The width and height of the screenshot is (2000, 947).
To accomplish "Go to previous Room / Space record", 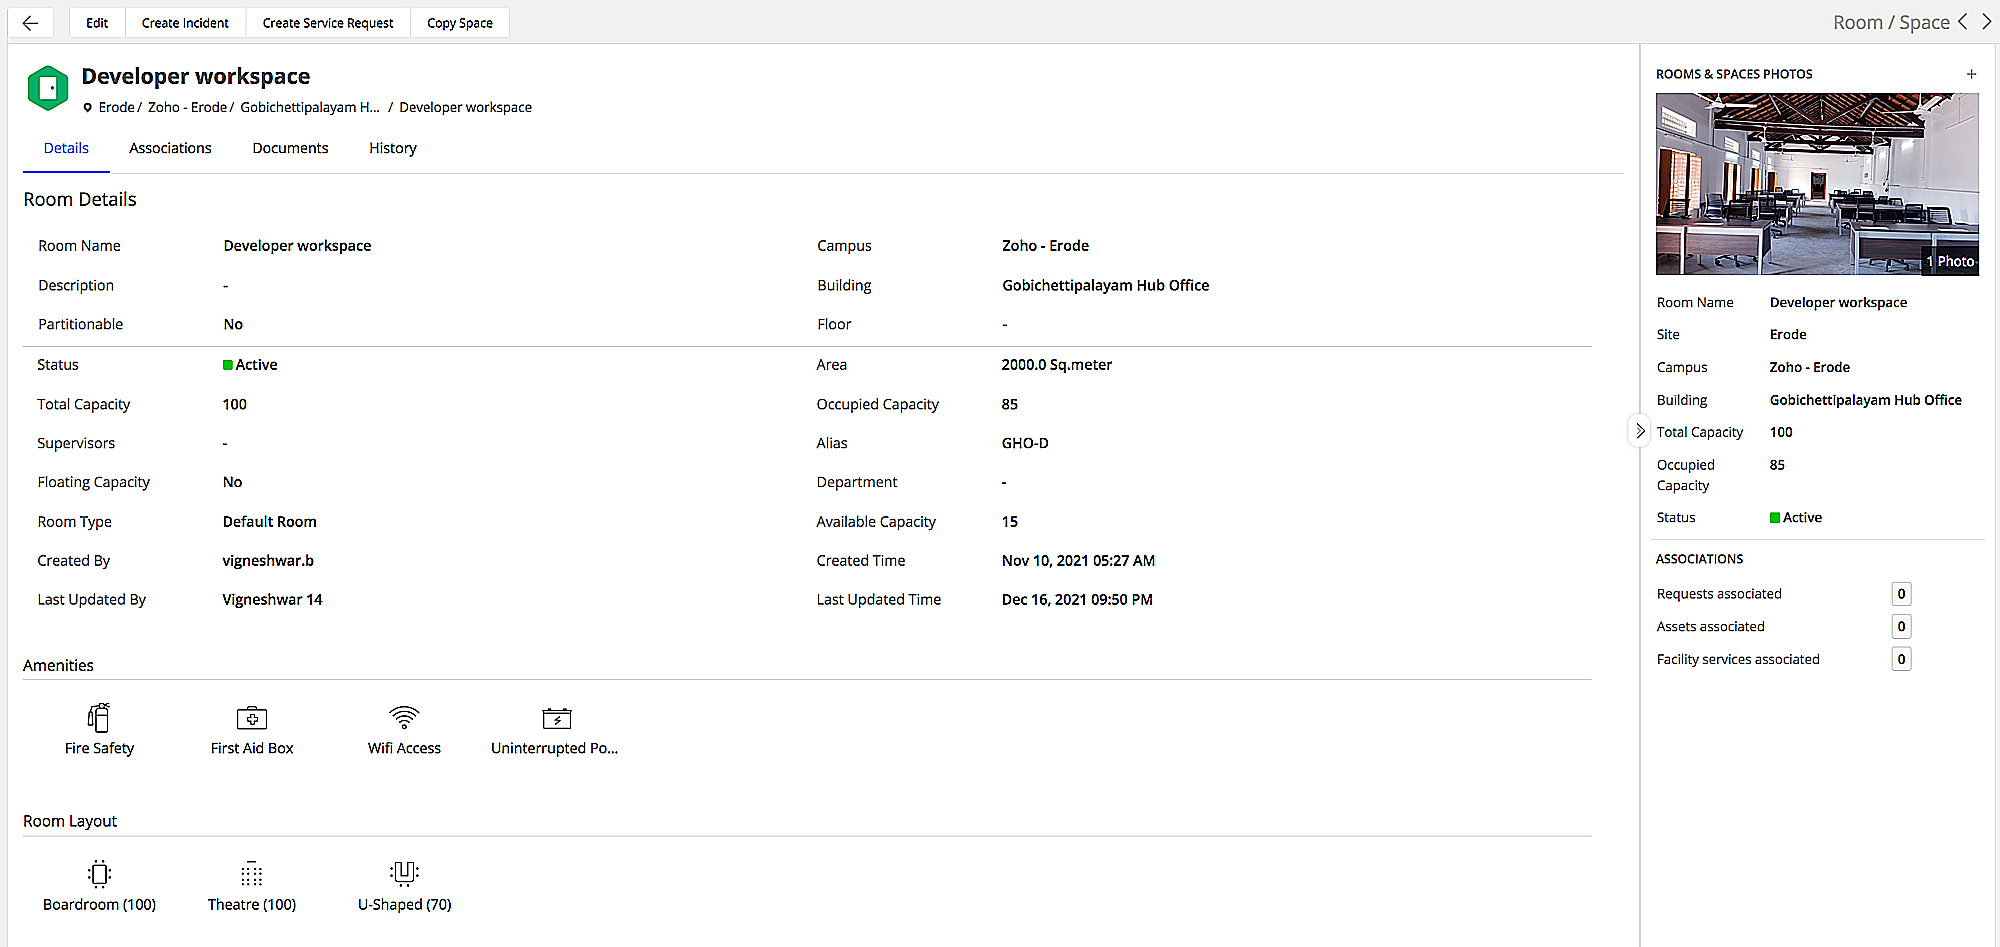I will (x=1963, y=22).
